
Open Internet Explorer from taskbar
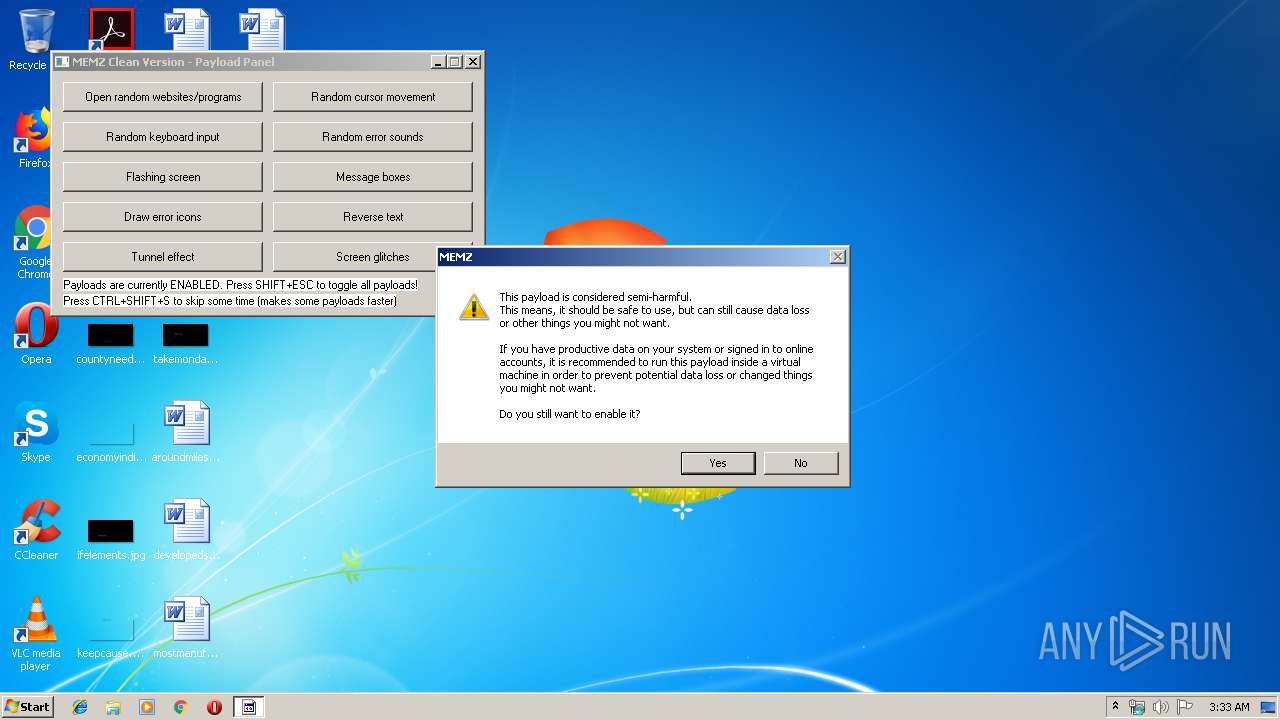tap(80, 707)
